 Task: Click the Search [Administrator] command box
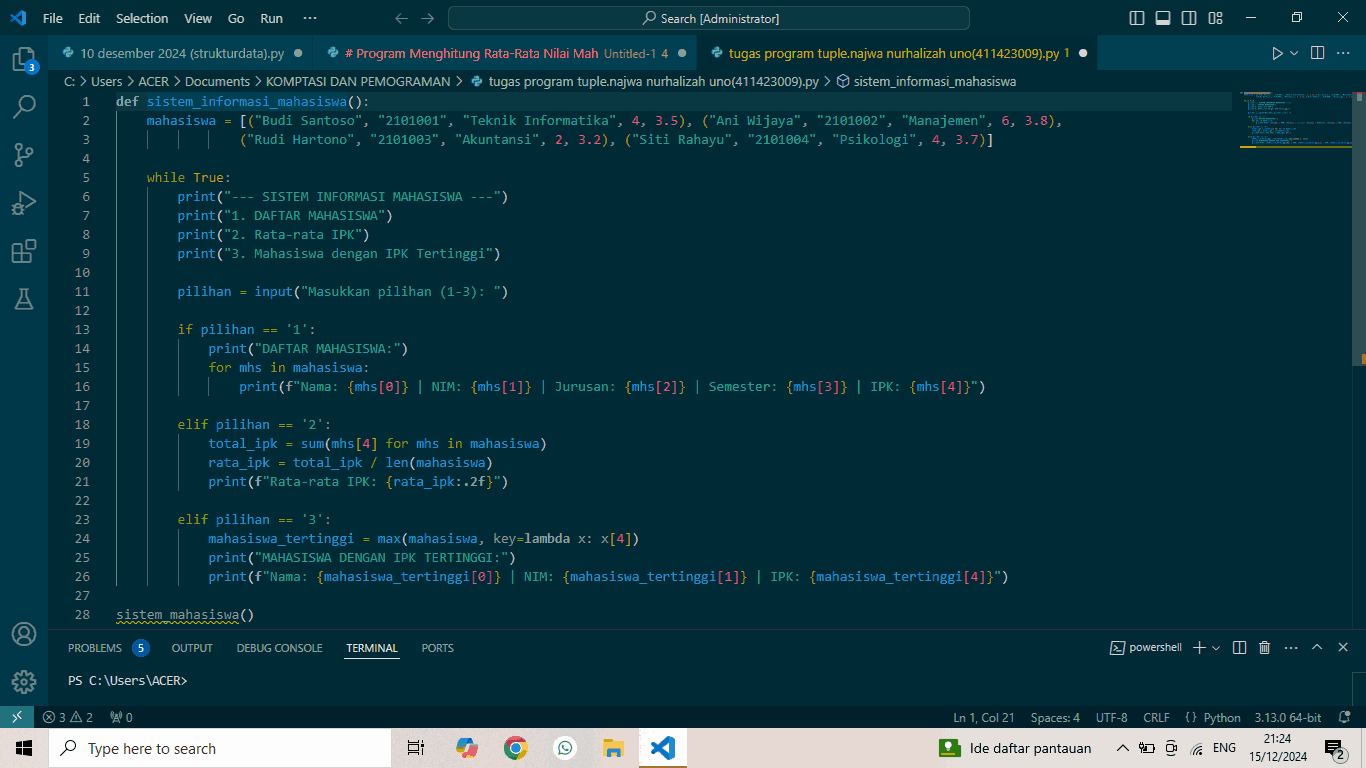pyautogui.click(x=709, y=18)
